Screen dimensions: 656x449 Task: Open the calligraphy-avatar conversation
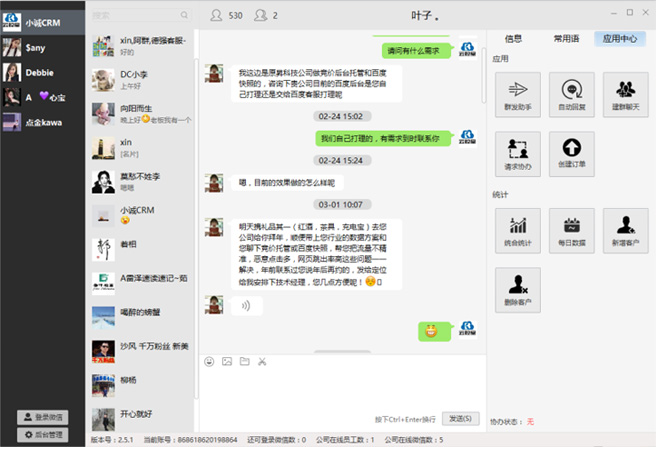(x=140, y=249)
